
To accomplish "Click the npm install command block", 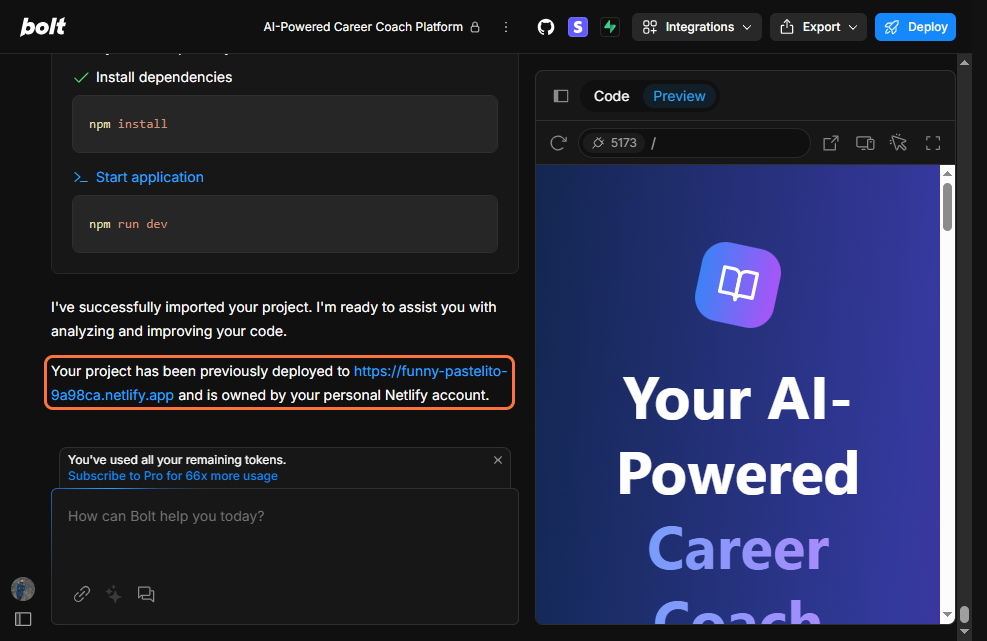I will point(285,124).
